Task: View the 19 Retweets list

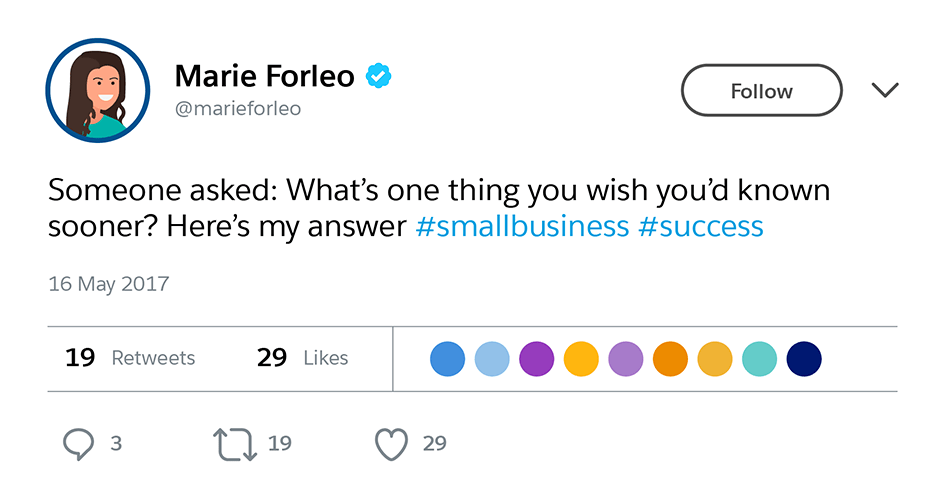Action: point(130,358)
